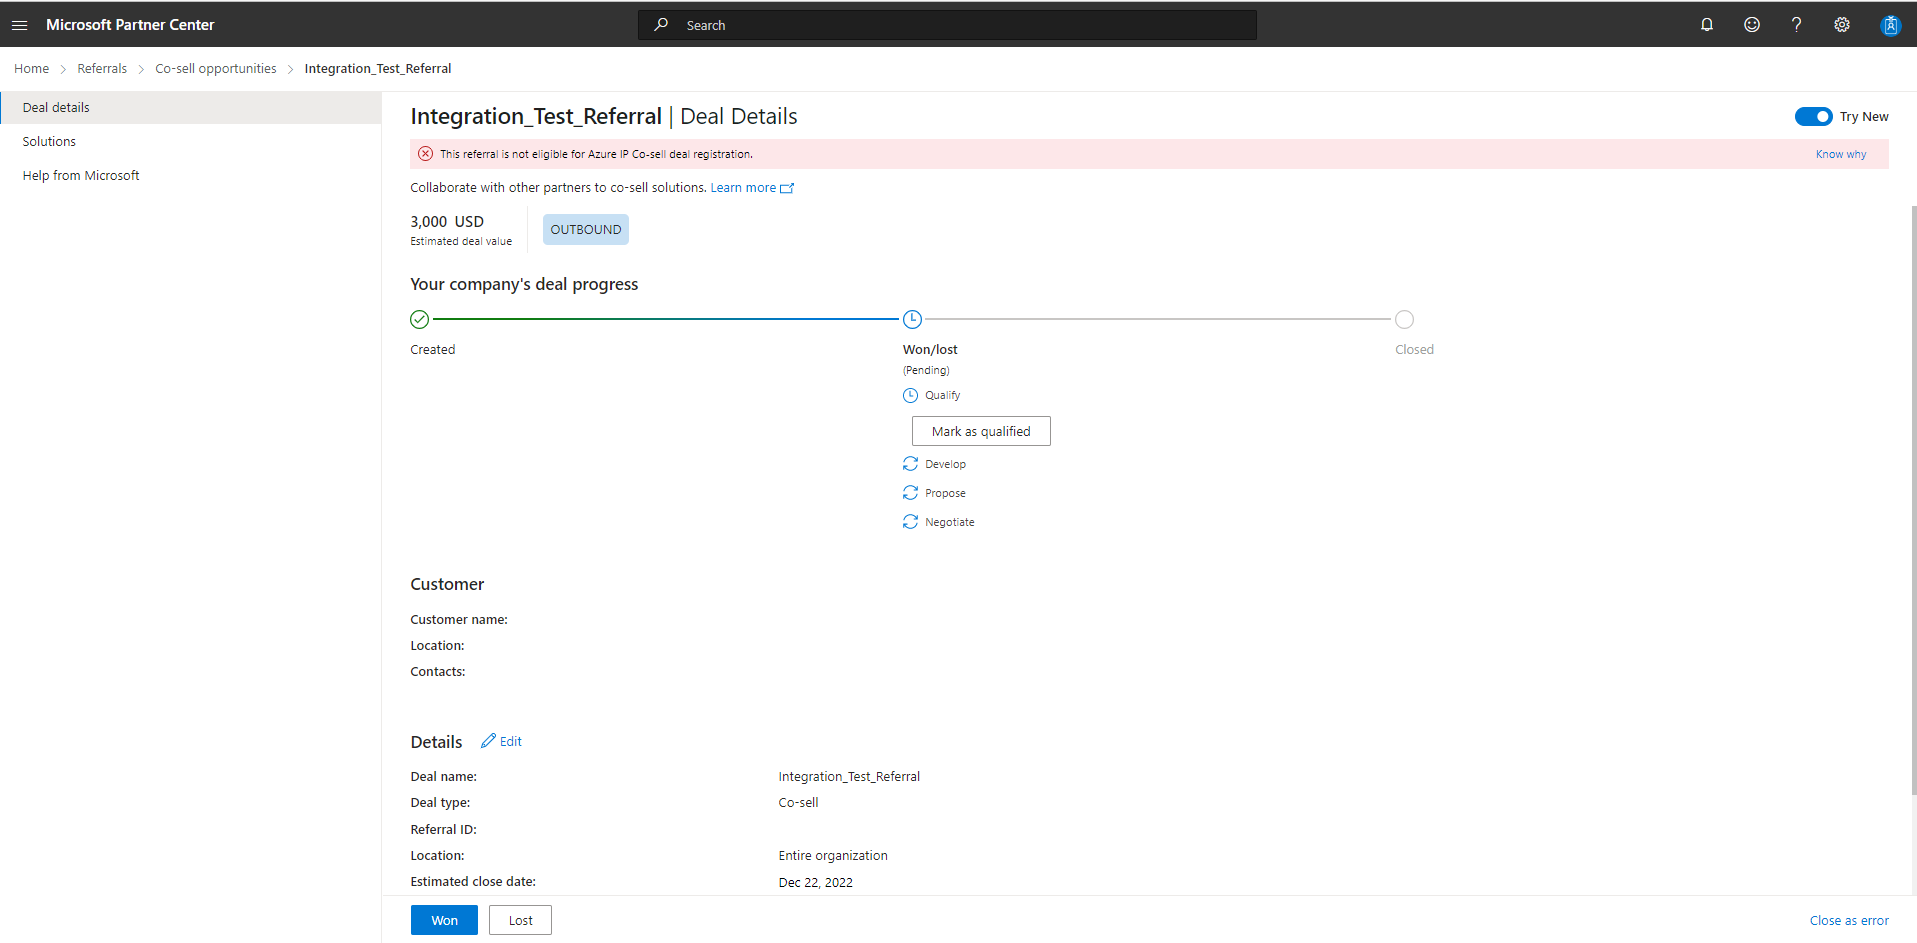
Task: Open the user account avatar
Action: point(1890,25)
